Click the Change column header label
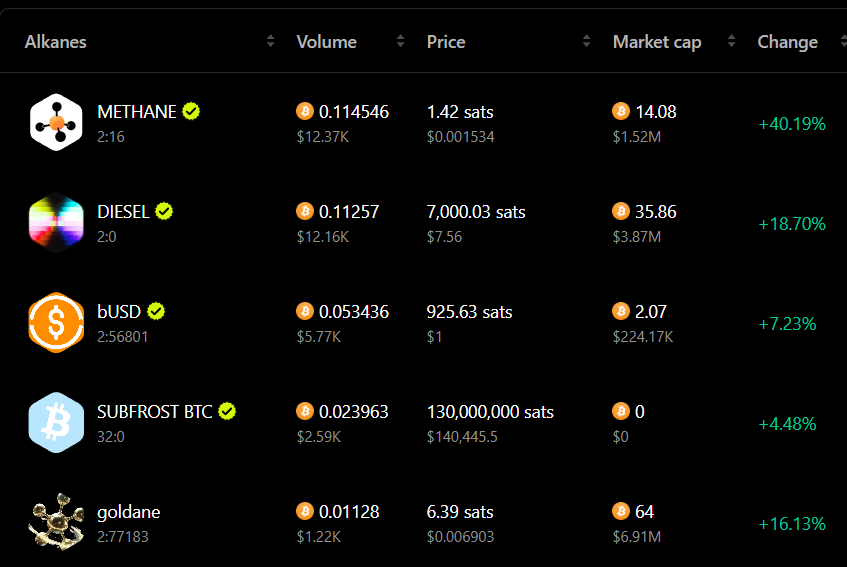The height and width of the screenshot is (567, 847). click(x=788, y=42)
